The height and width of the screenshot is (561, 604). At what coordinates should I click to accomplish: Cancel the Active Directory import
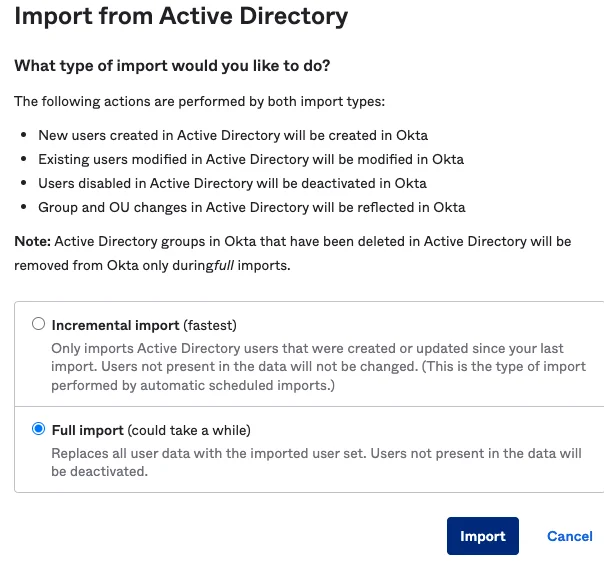point(569,536)
